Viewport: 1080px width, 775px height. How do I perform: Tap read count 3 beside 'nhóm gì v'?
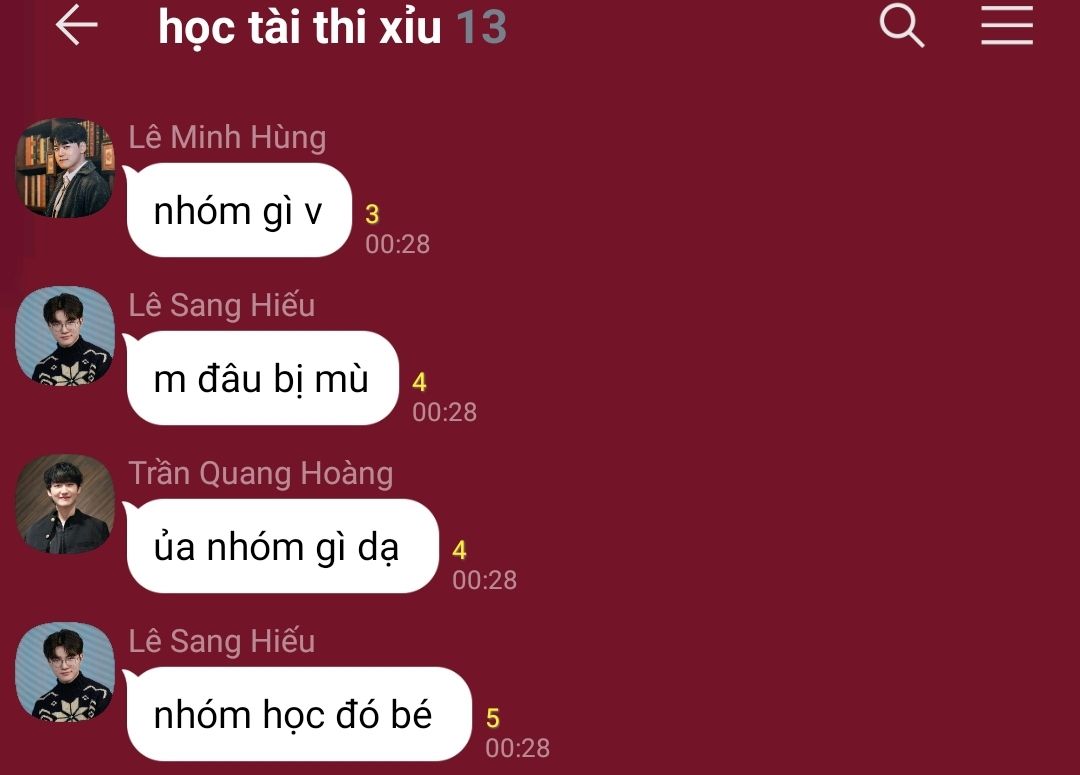tap(372, 214)
